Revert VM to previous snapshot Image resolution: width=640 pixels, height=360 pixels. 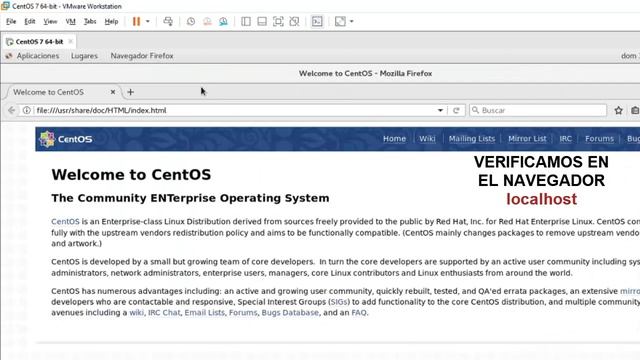click(x=207, y=21)
